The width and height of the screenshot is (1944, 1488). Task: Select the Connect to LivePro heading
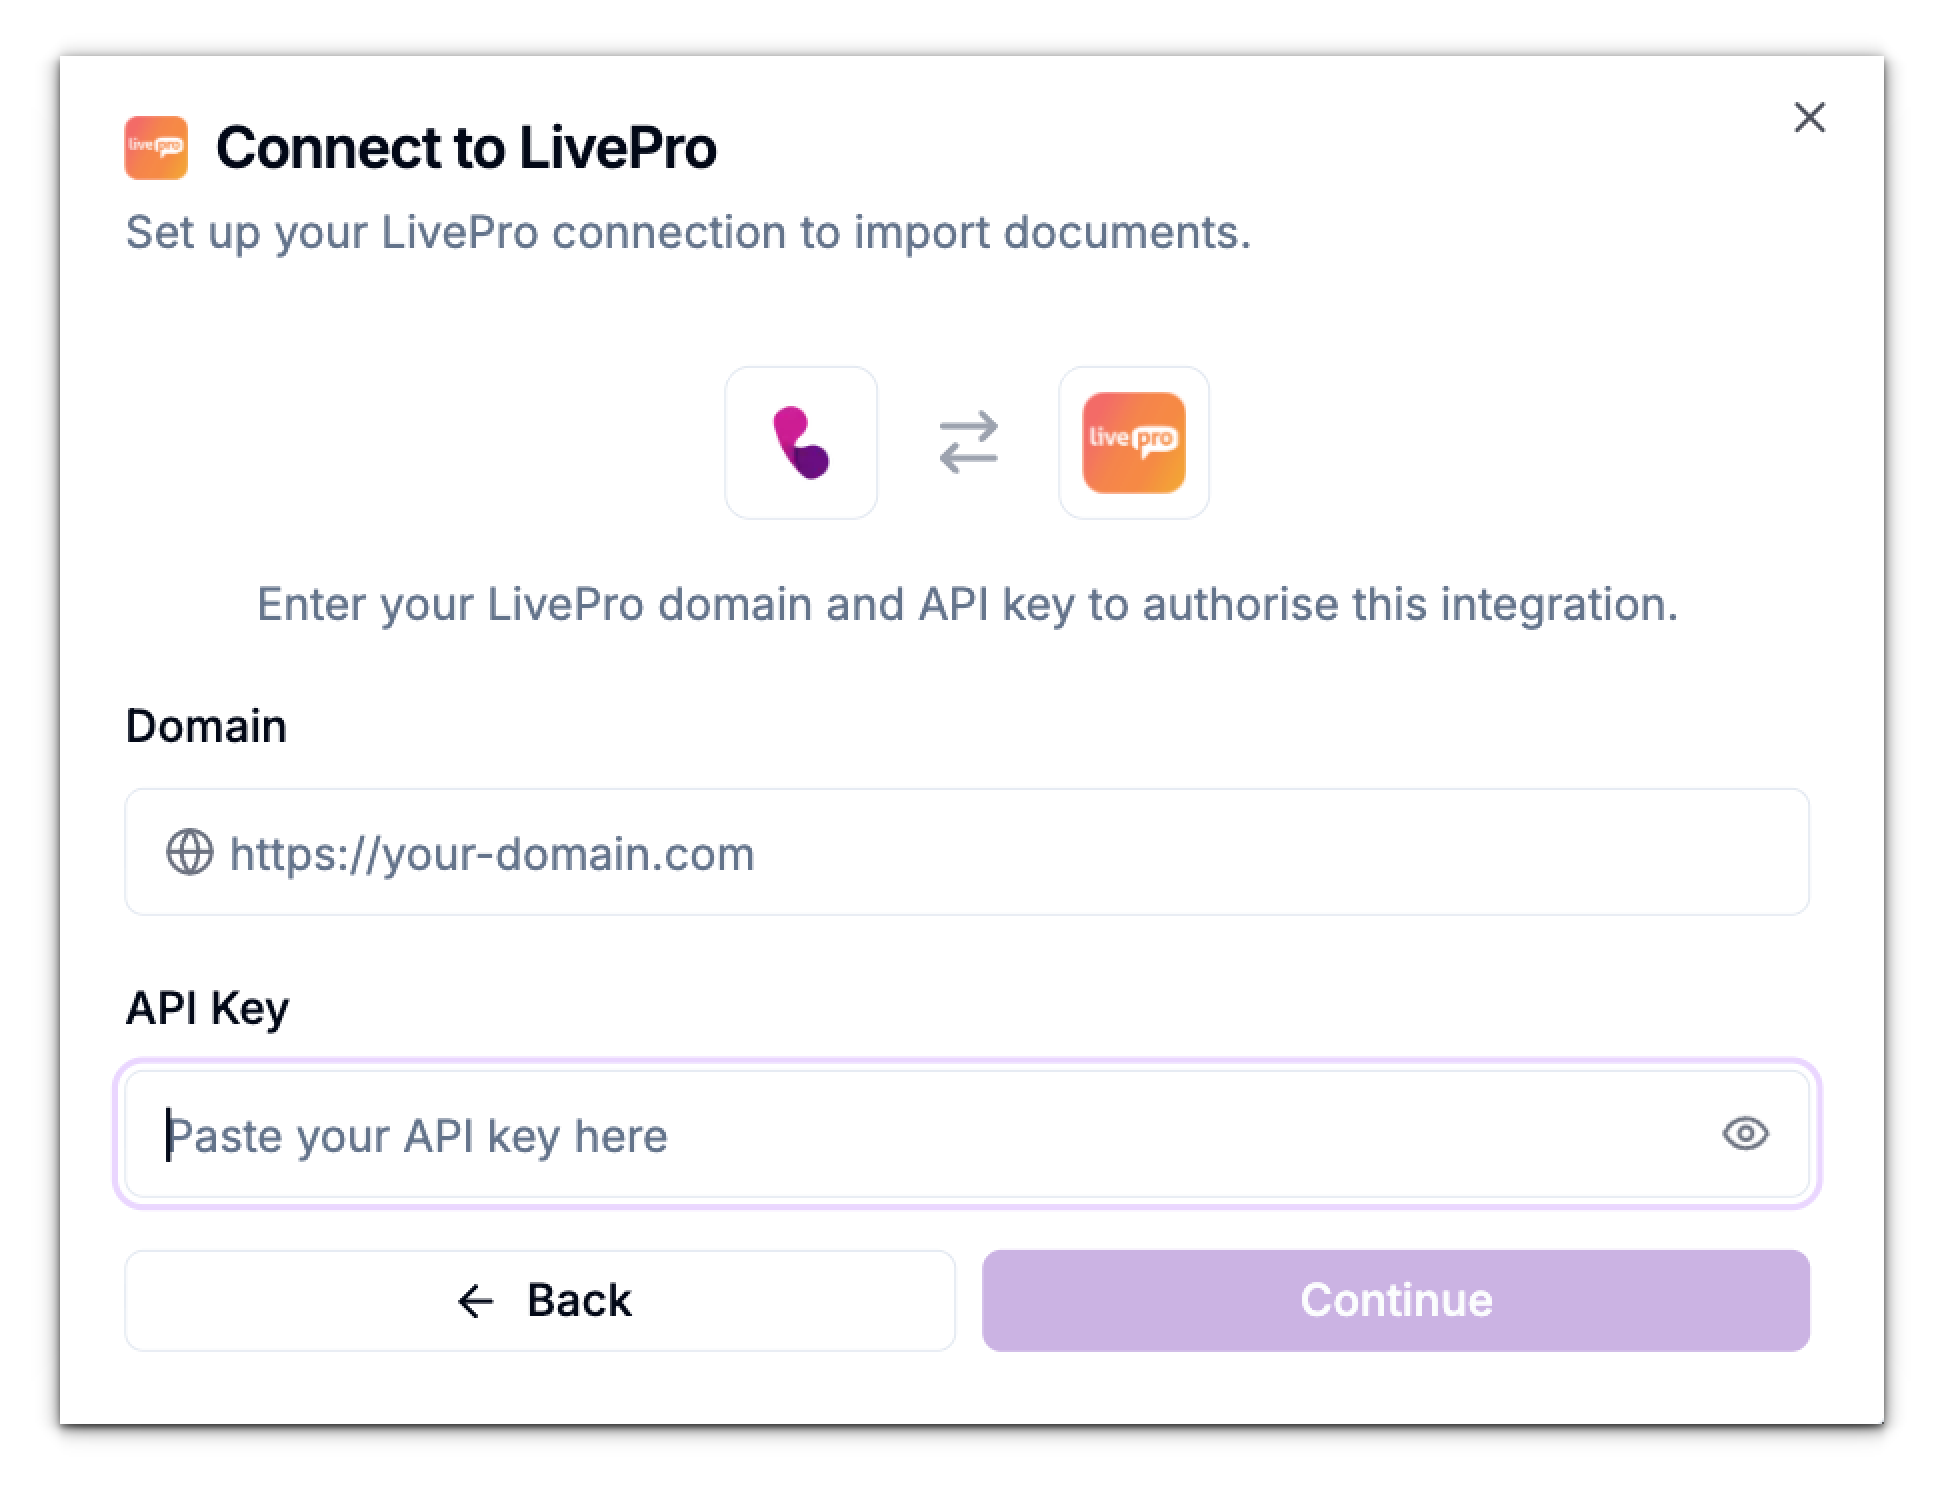click(x=468, y=147)
